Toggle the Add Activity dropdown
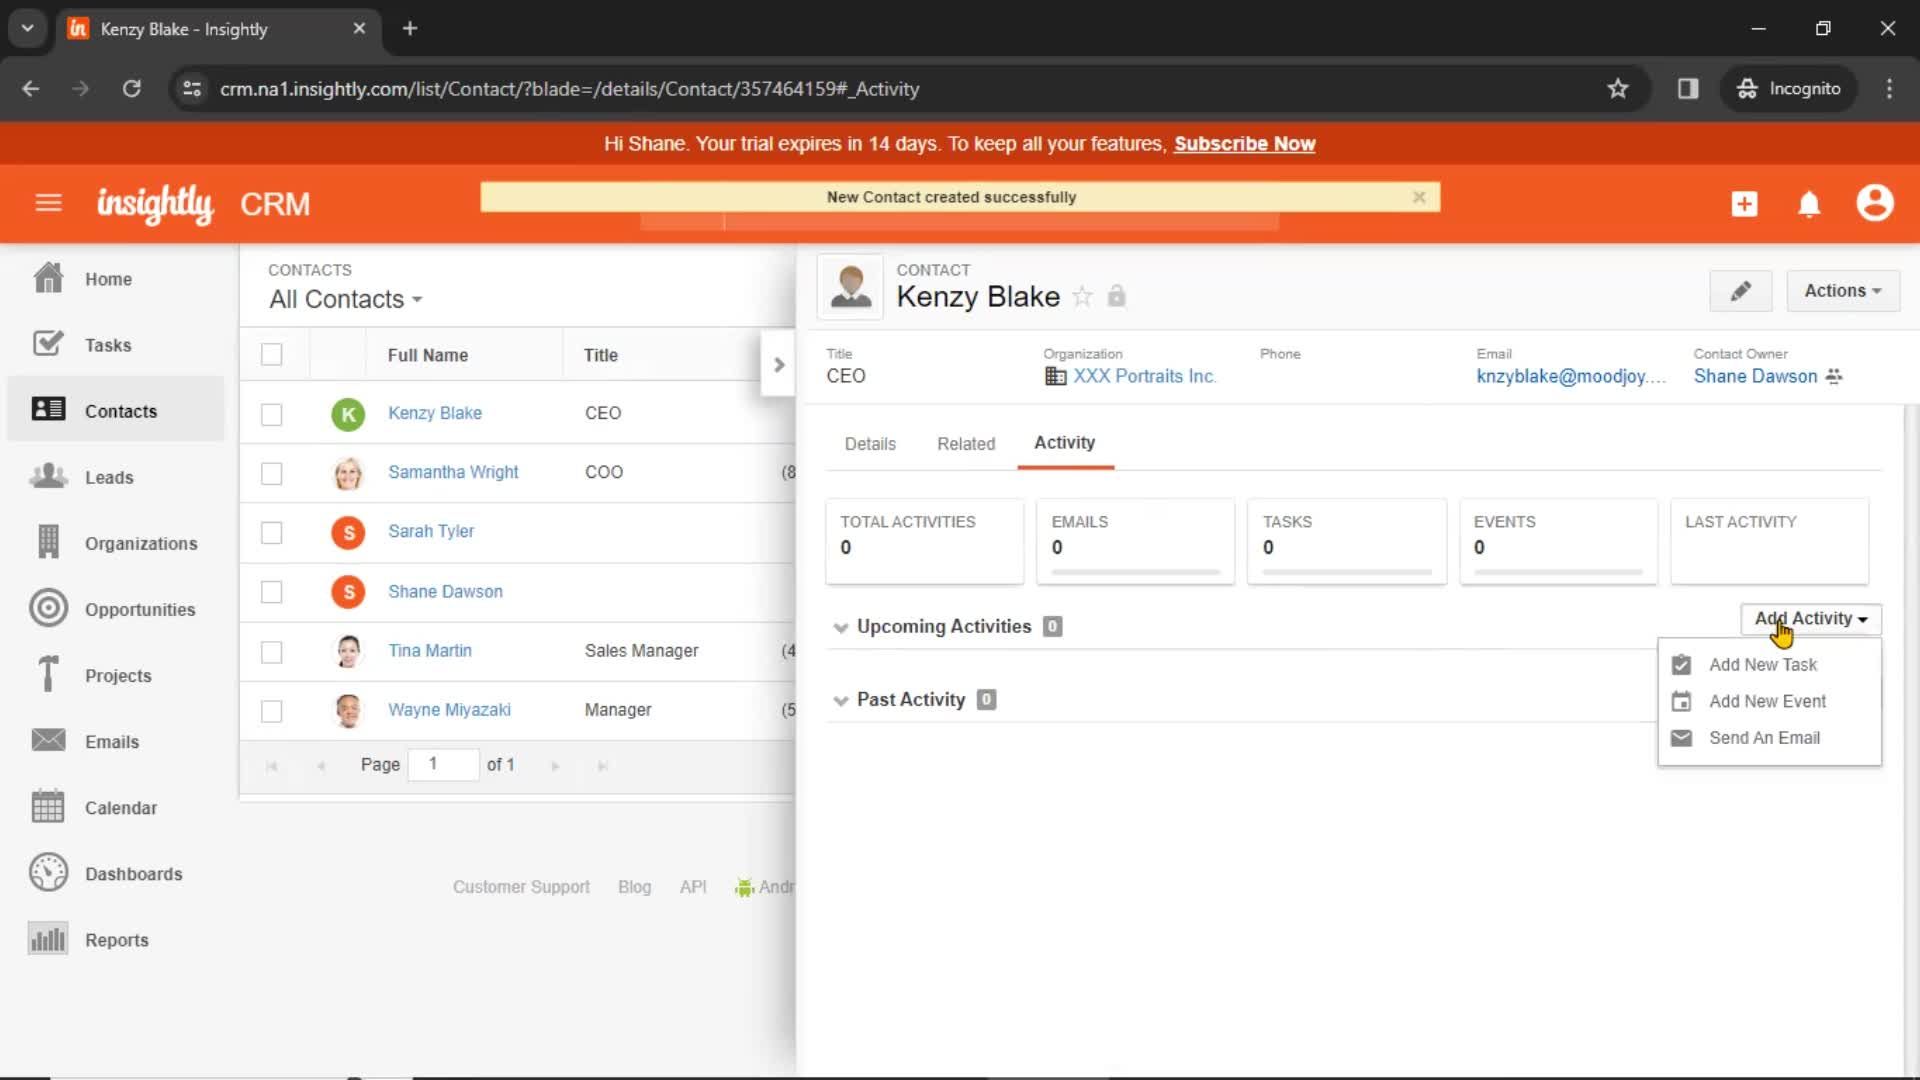This screenshot has height=1080, width=1920. (x=1811, y=619)
